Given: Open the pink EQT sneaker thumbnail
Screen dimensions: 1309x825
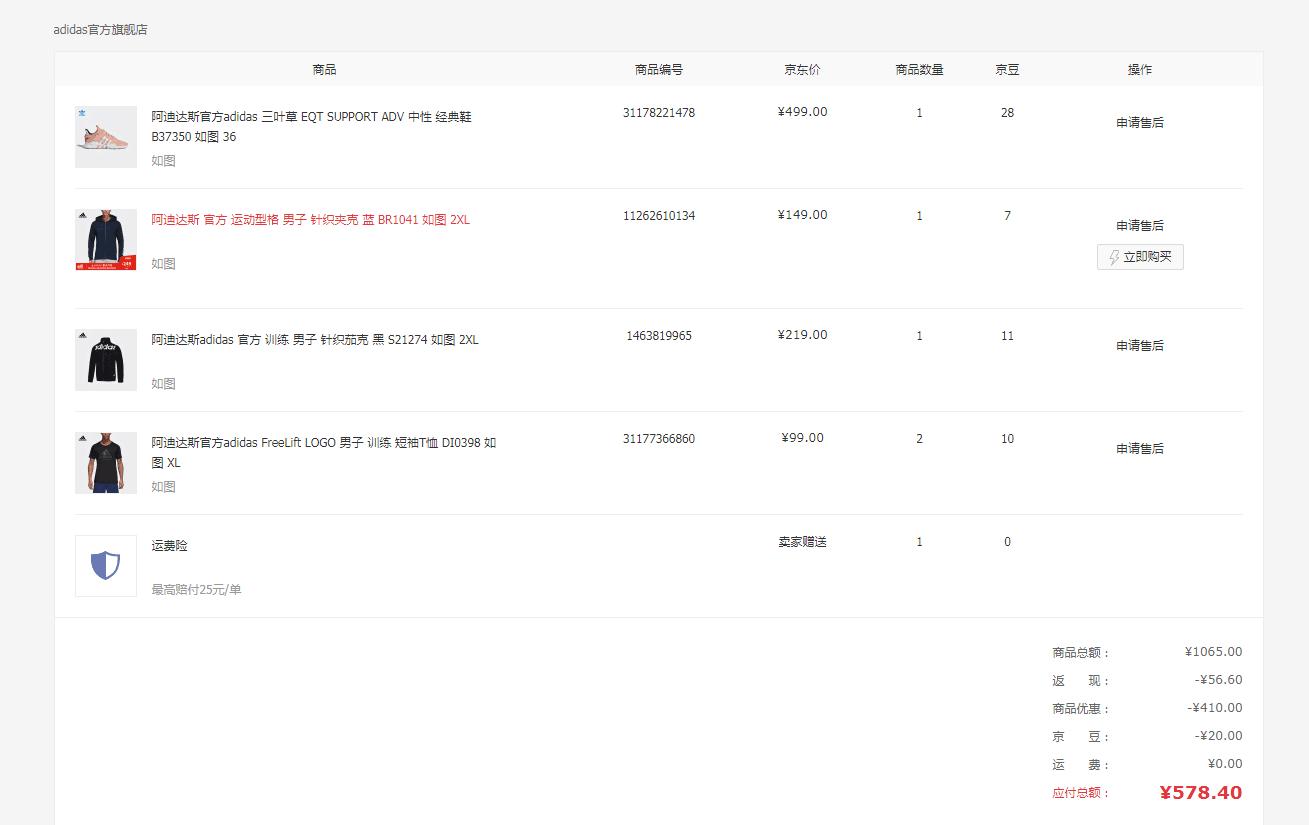Looking at the screenshot, I should [106, 137].
